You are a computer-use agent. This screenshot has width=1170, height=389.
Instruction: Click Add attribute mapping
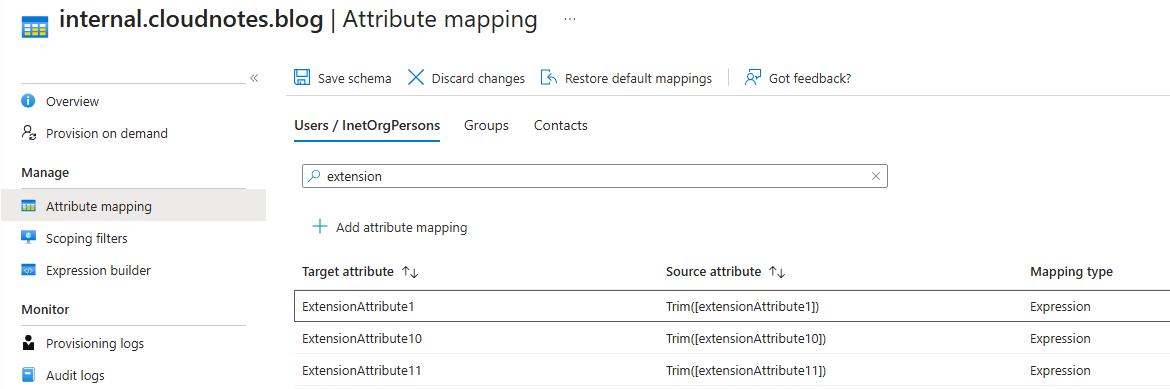tap(401, 228)
